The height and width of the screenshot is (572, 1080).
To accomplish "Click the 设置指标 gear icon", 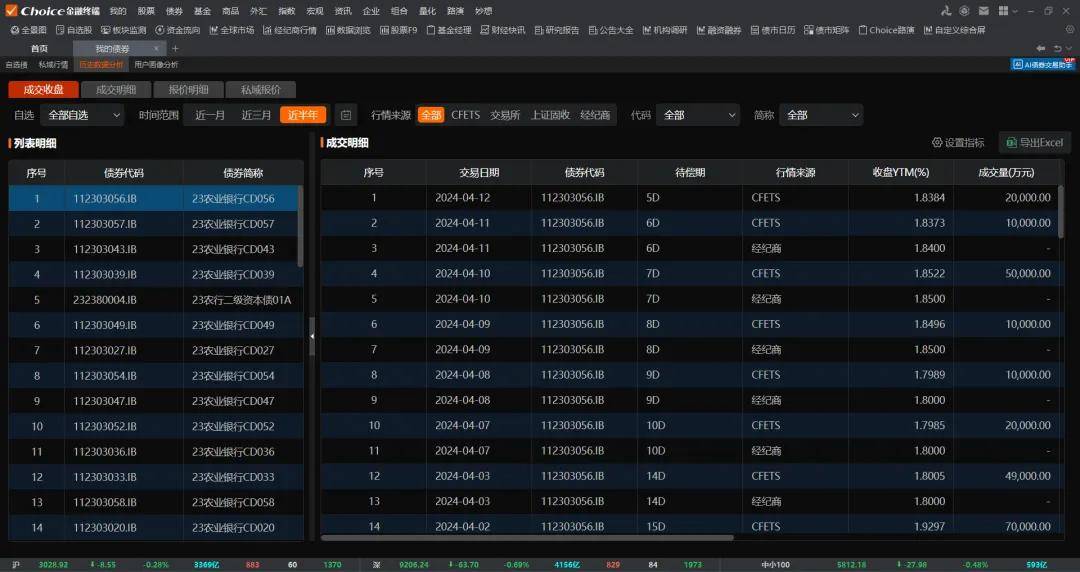I will (x=937, y=143).
